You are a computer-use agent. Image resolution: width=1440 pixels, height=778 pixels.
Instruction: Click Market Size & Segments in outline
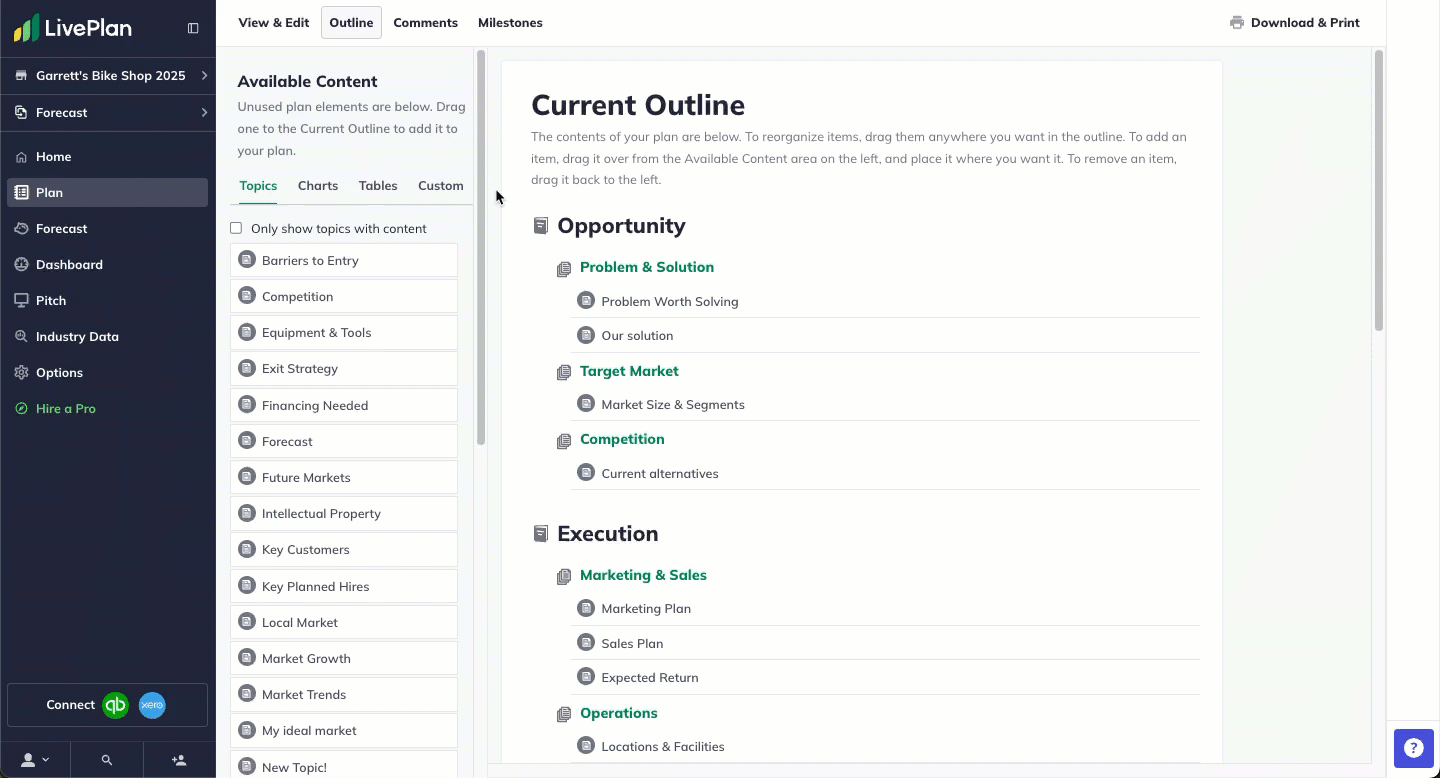coord(673,405)
